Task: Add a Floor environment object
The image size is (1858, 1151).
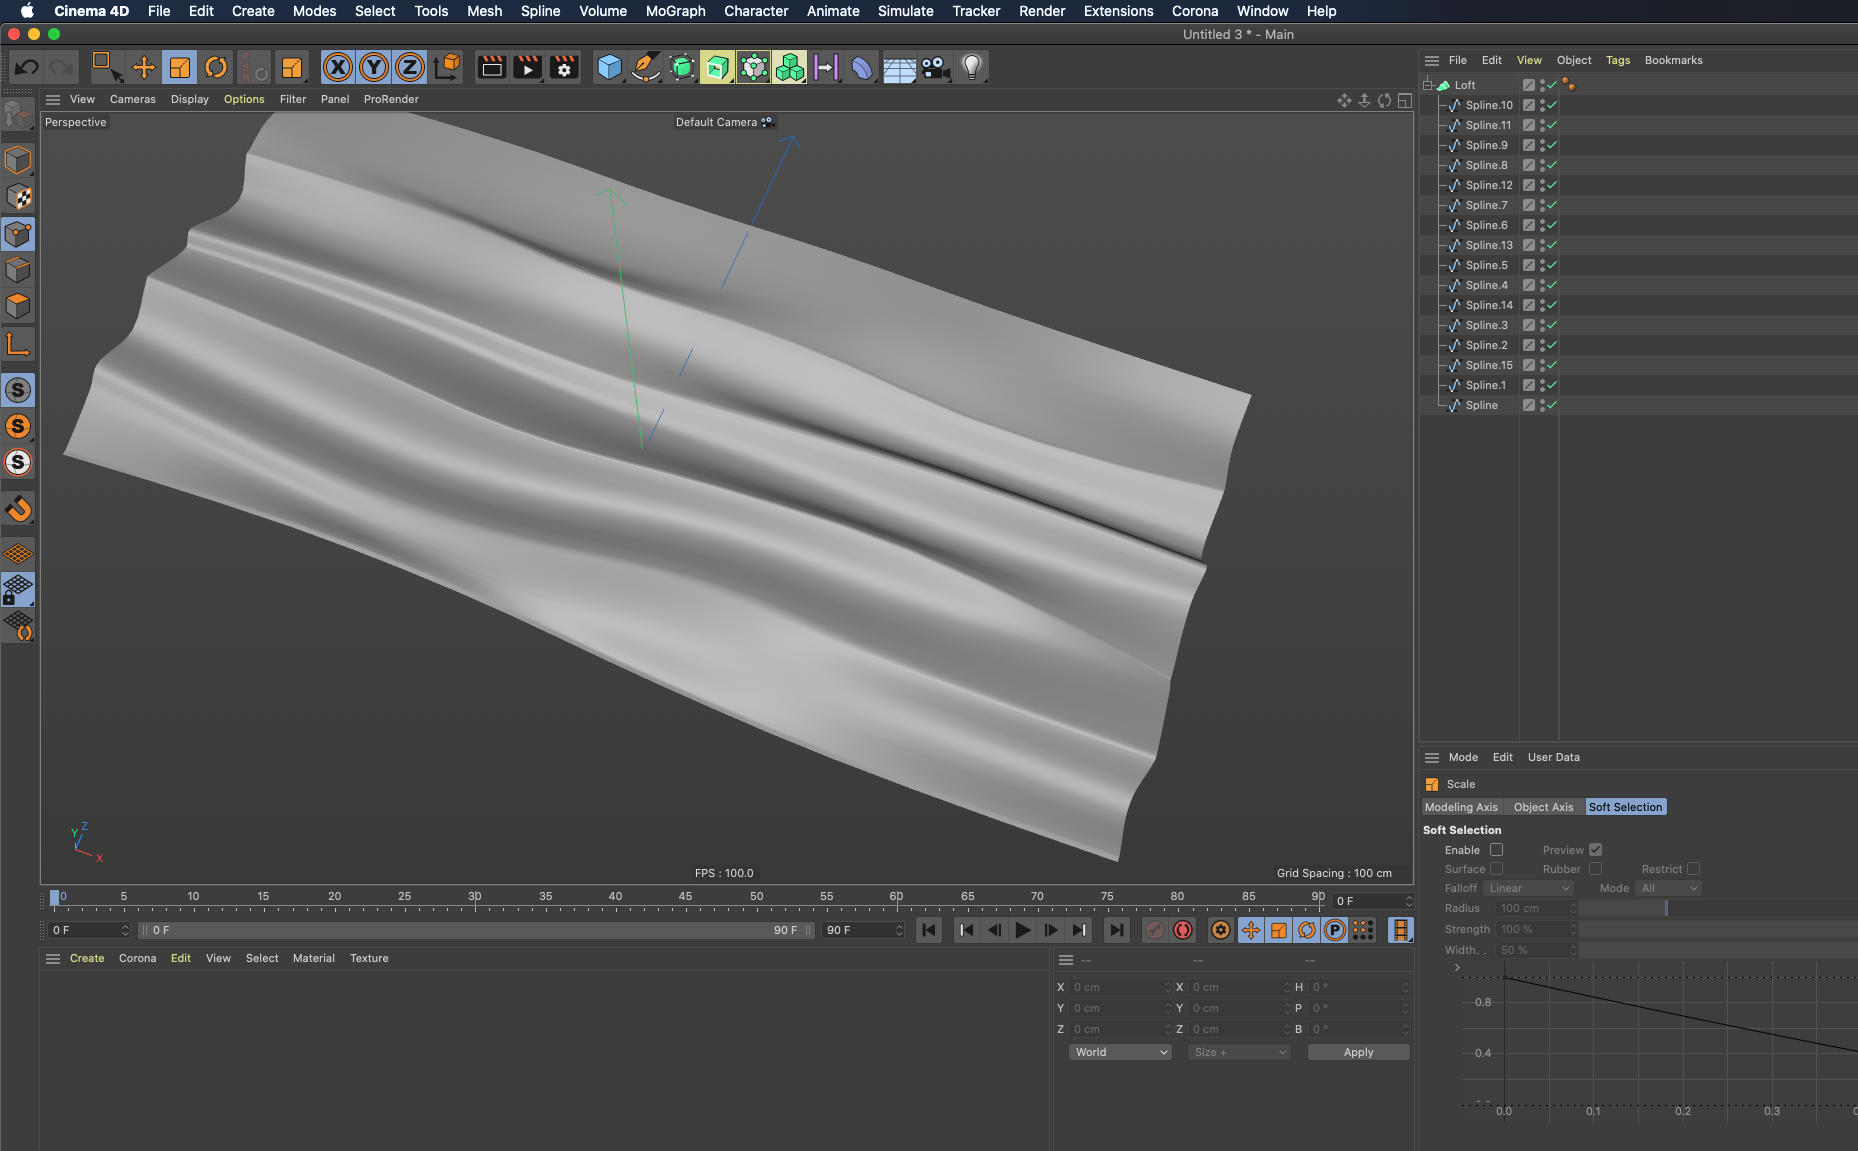Action: coord(899,68)
